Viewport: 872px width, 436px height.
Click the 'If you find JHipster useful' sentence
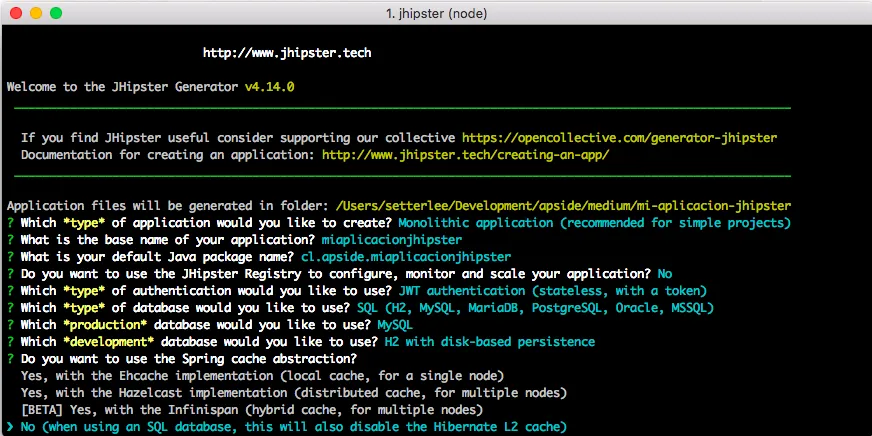(x=238, y=138)
